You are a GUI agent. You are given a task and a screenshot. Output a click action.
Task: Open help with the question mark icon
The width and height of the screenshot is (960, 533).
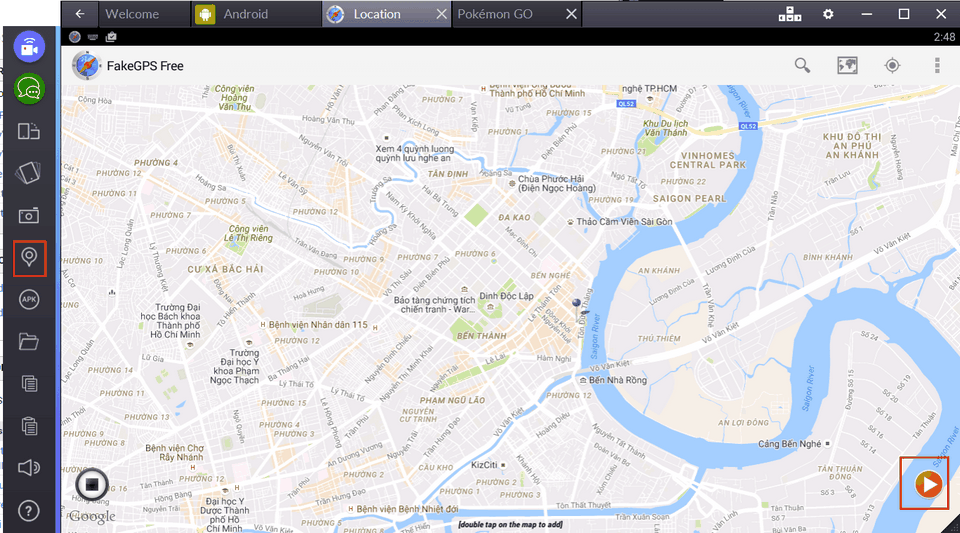tap(29, 510)
